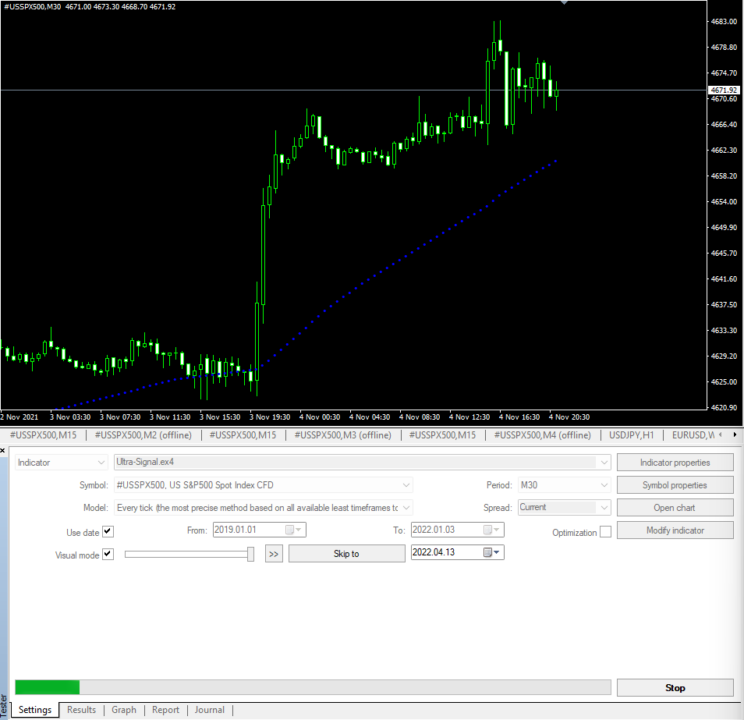Switch to #USSPX500,M4 (offline) chart tab

coord(543,435)
